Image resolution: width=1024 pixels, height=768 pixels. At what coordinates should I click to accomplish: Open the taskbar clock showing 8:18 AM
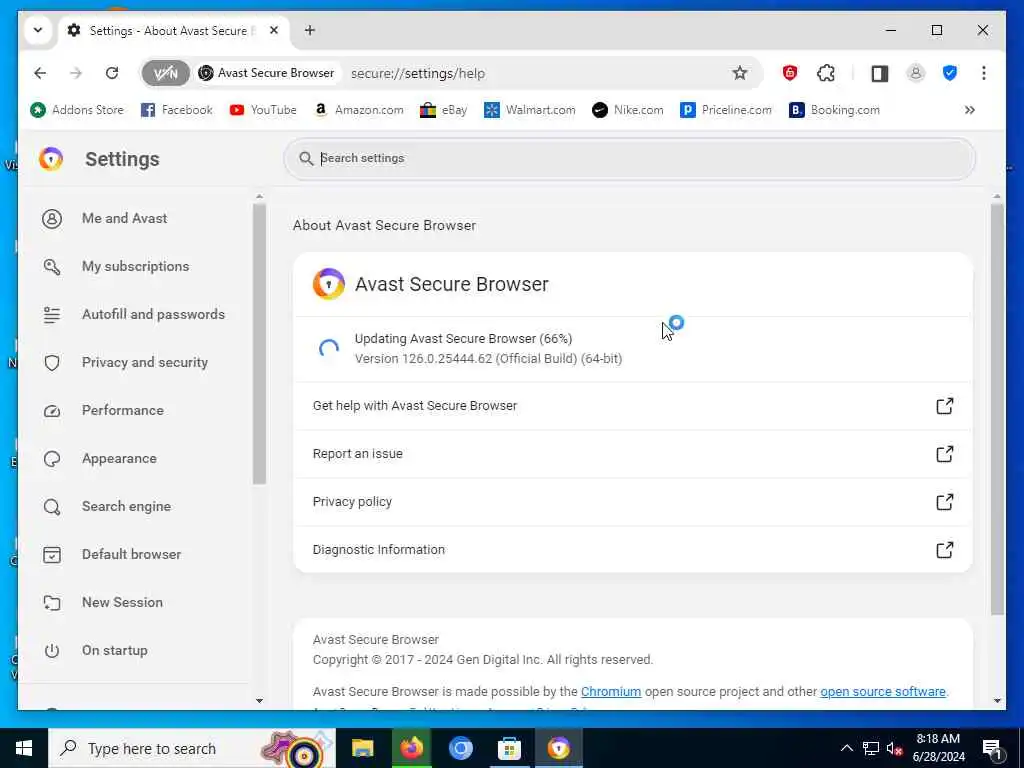pyautogui.click(x=938, y=748)
